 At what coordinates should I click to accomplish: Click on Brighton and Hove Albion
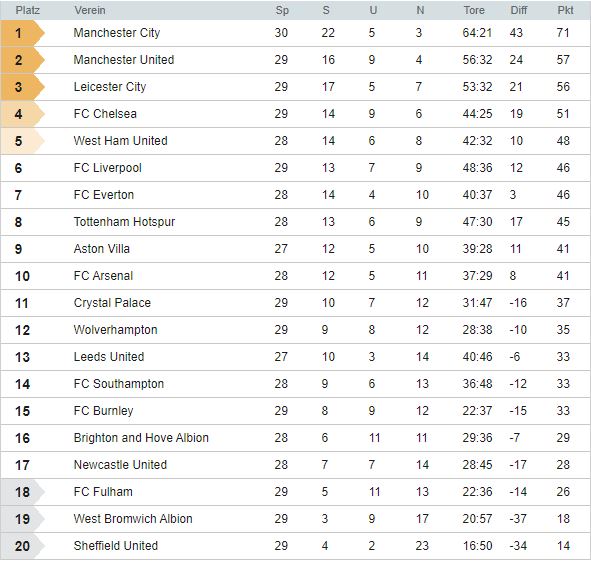(141, 438)
